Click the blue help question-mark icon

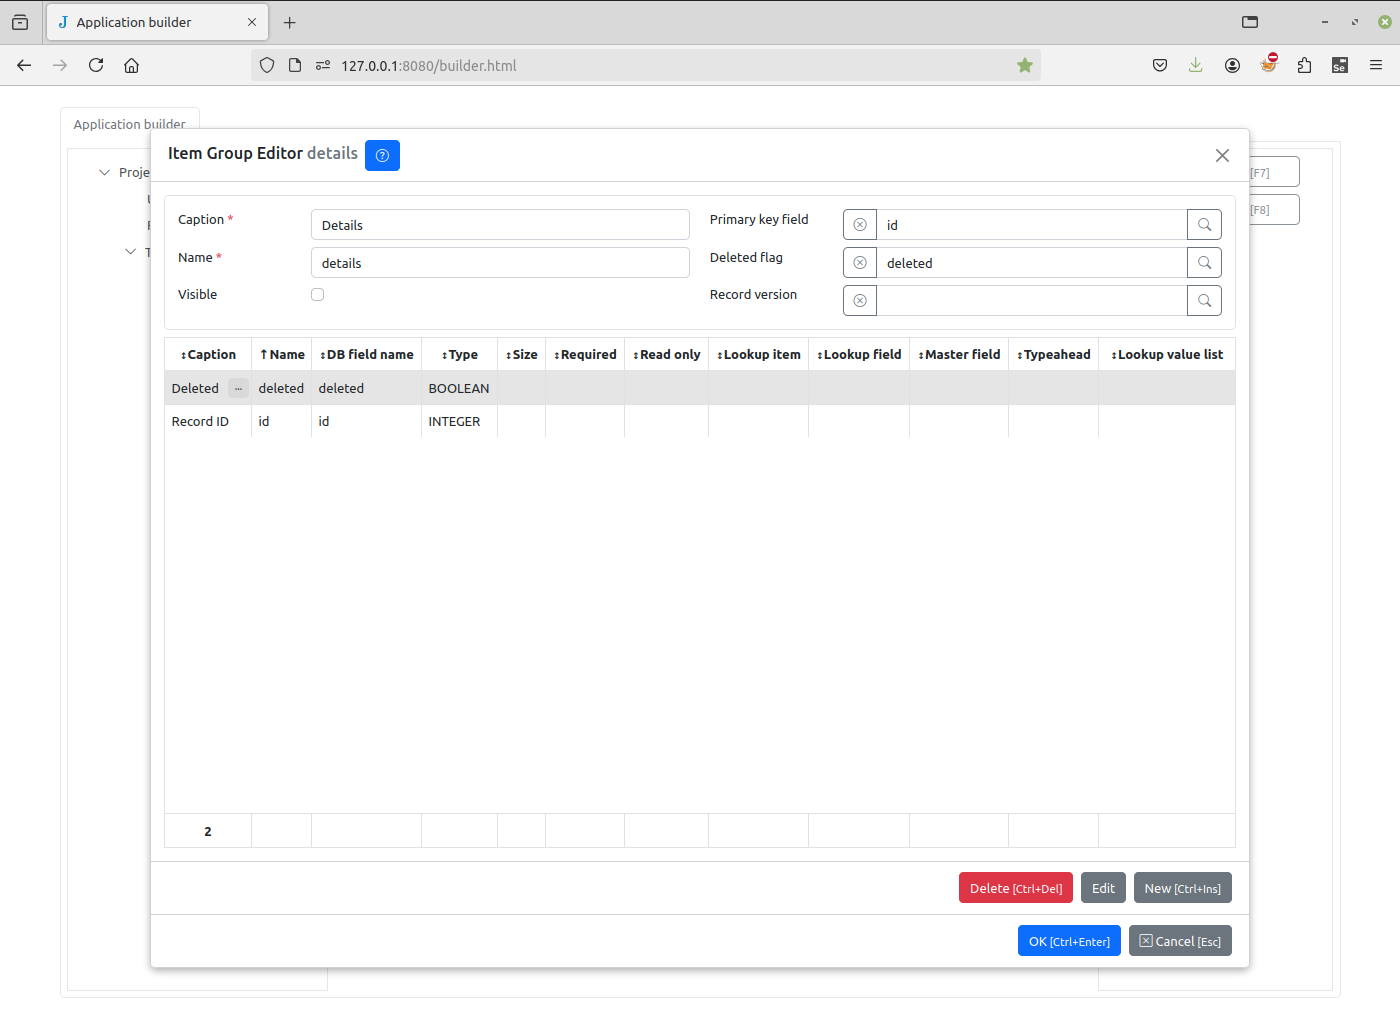tap(382, 155)
